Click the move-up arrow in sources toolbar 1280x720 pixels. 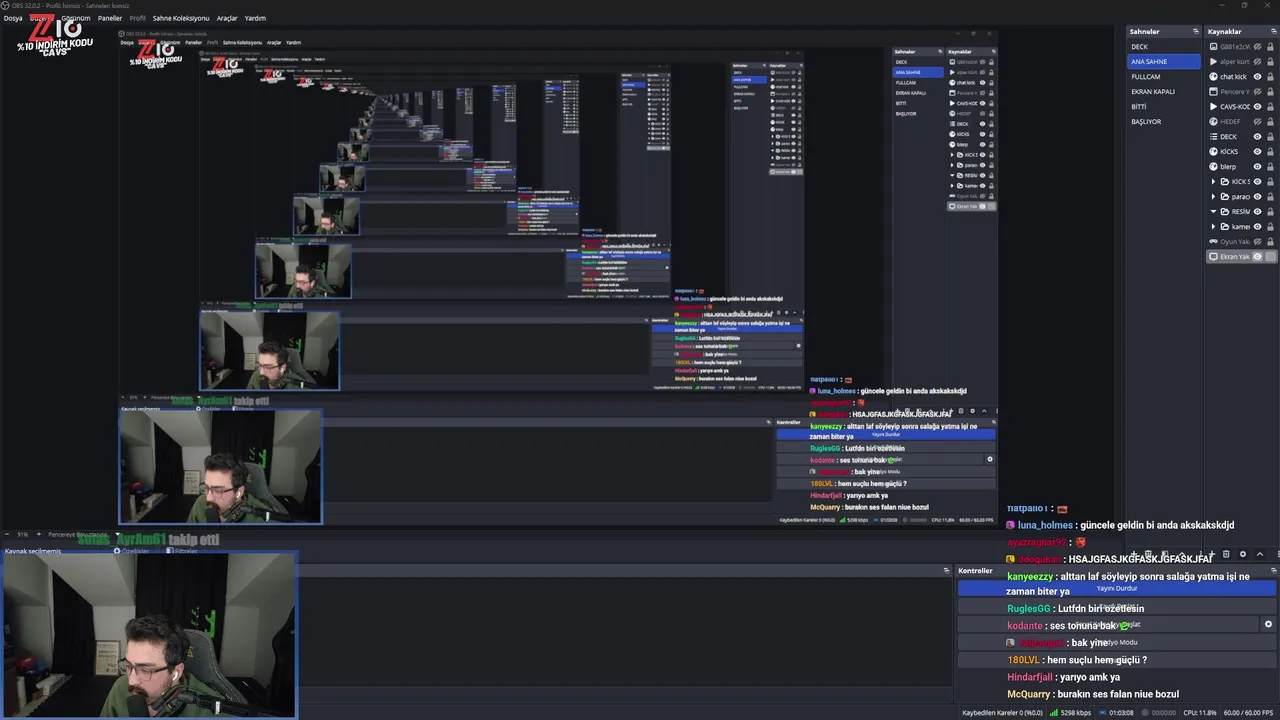[x=1259, y=554]
